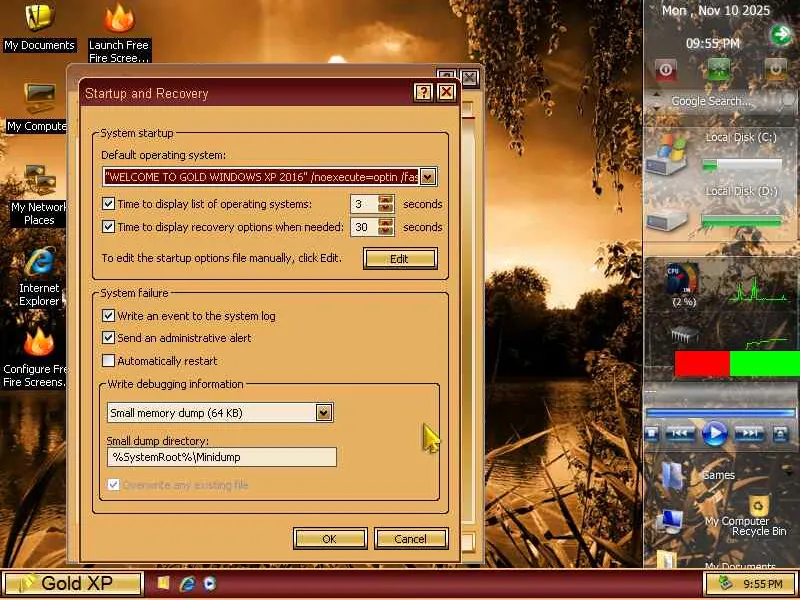Image resolution: width=800 pixels, height=600 pixels.
Task: Click the red memory usage block
Action: [702, 363]
